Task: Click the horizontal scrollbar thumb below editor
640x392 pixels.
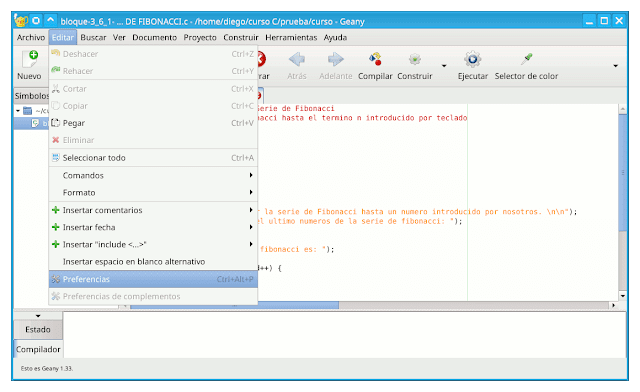Action: tap(234, 305)
